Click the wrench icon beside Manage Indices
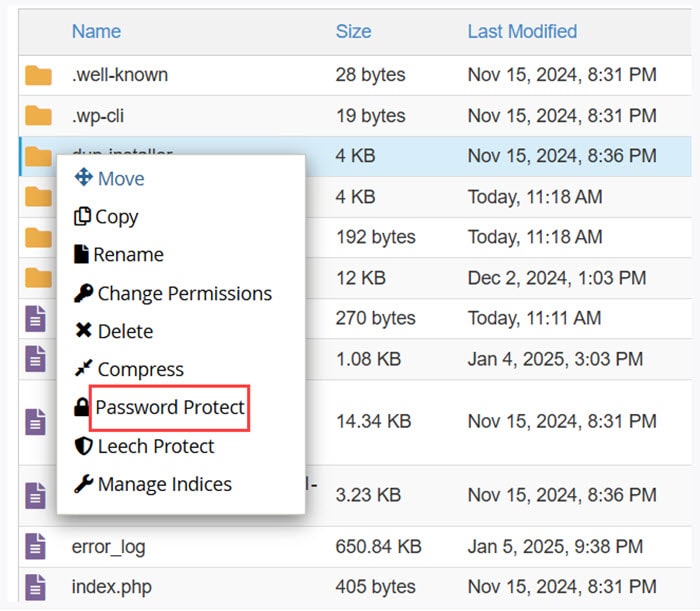 84,484
